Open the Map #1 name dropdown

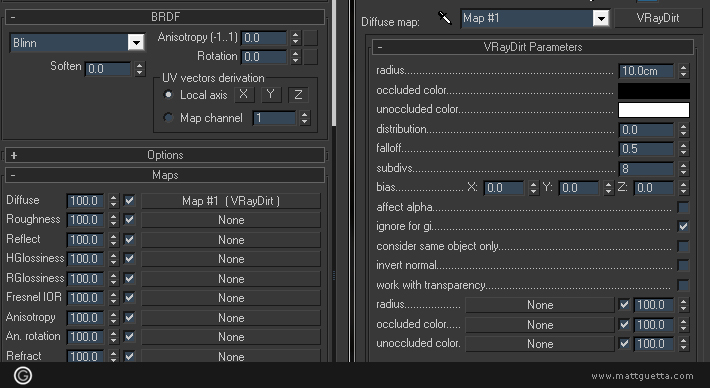coord(535,19)
